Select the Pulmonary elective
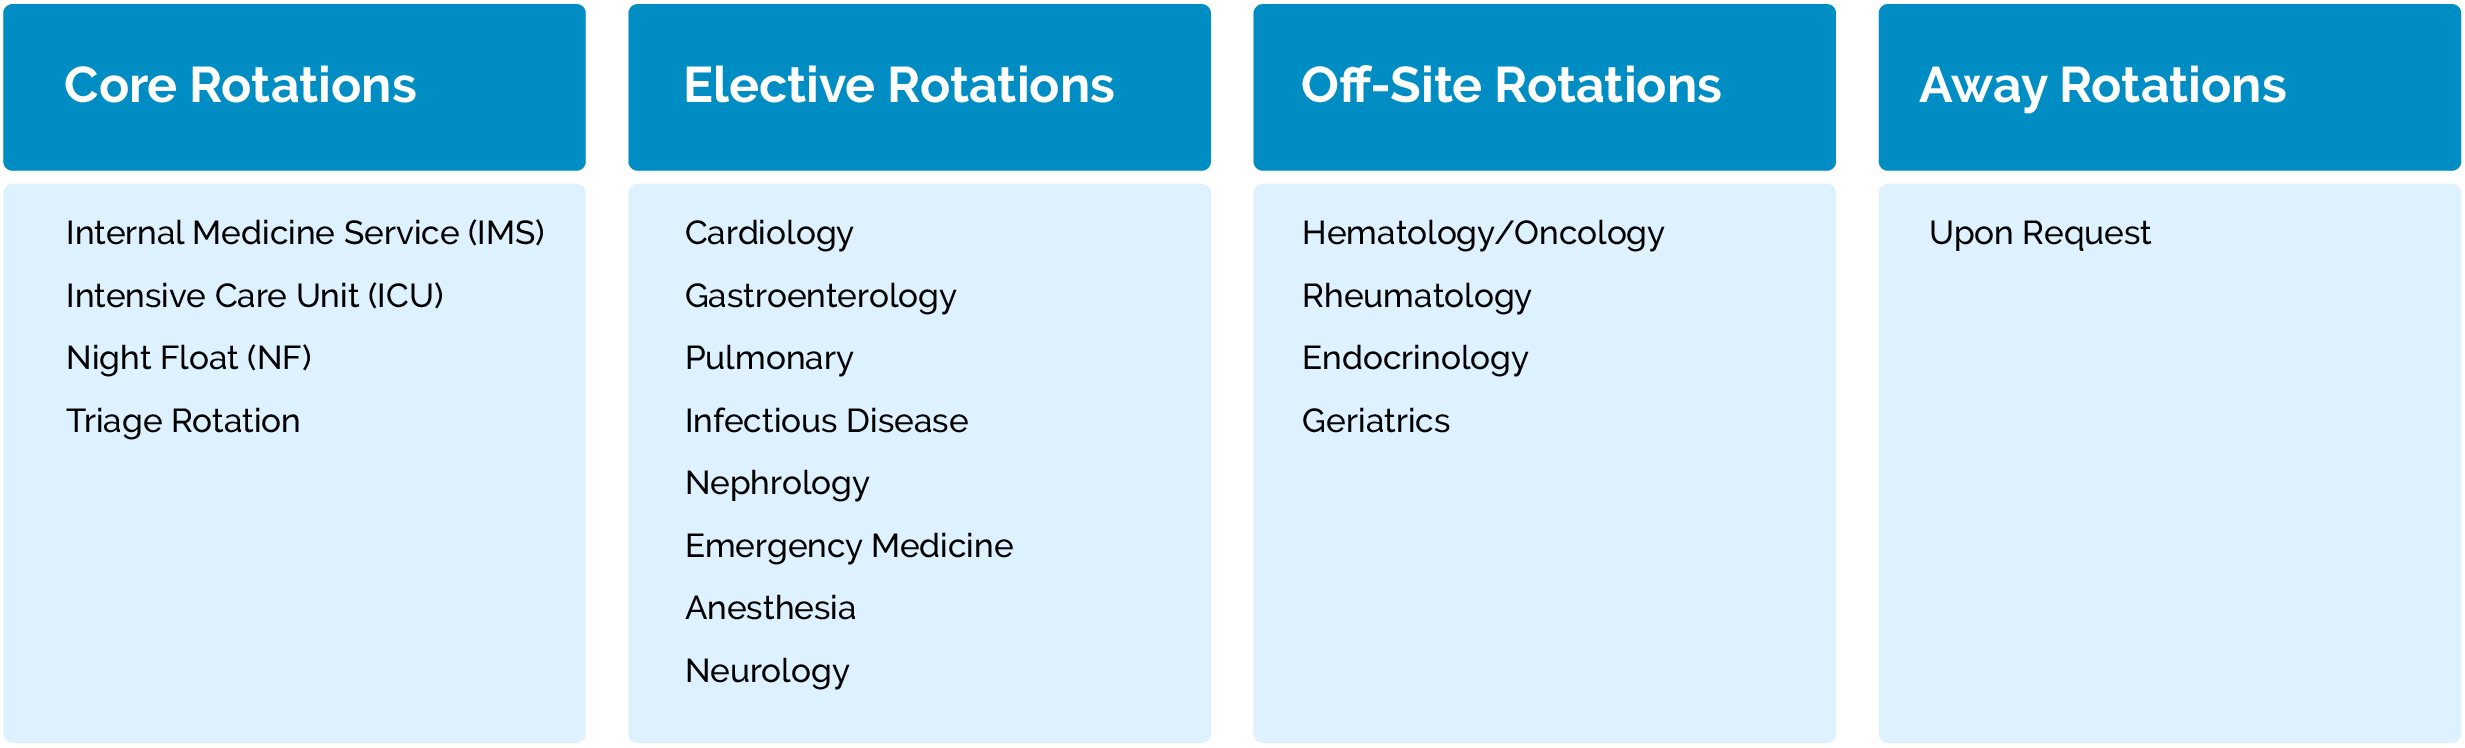This screenshot has height=748, width=2465. tap(769, 358)
